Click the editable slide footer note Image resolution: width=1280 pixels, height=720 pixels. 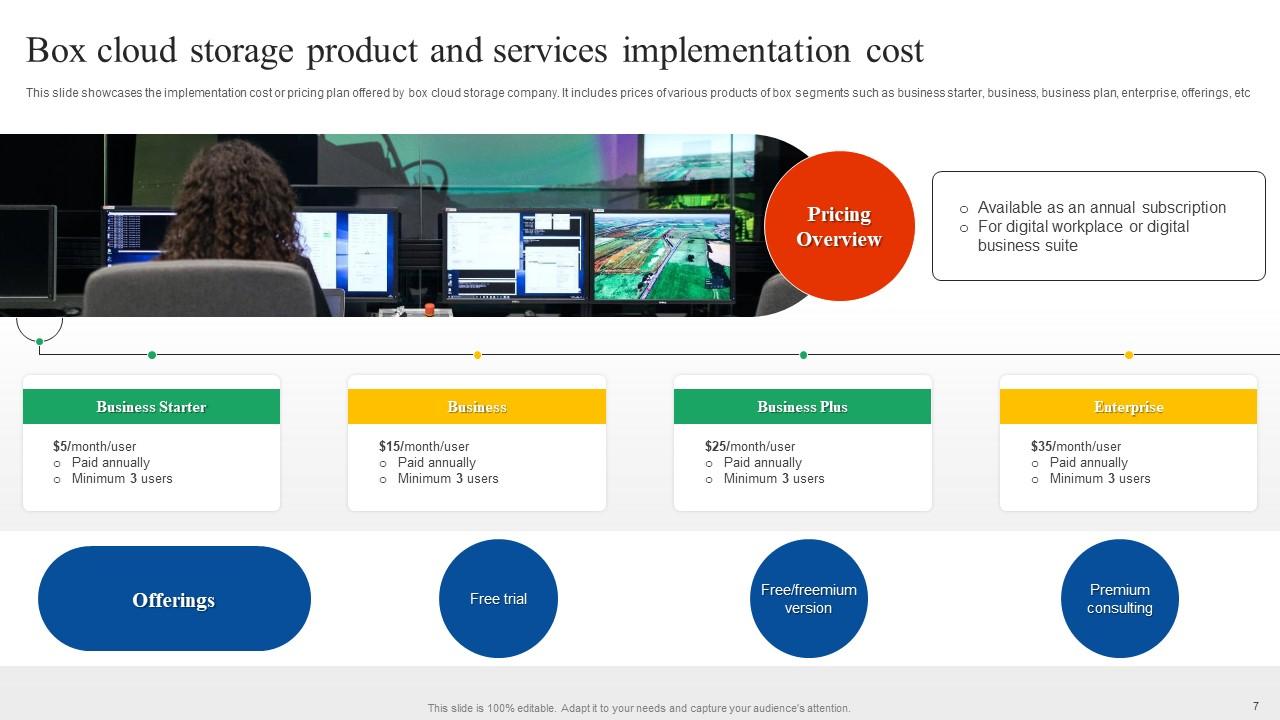point(638,707)
